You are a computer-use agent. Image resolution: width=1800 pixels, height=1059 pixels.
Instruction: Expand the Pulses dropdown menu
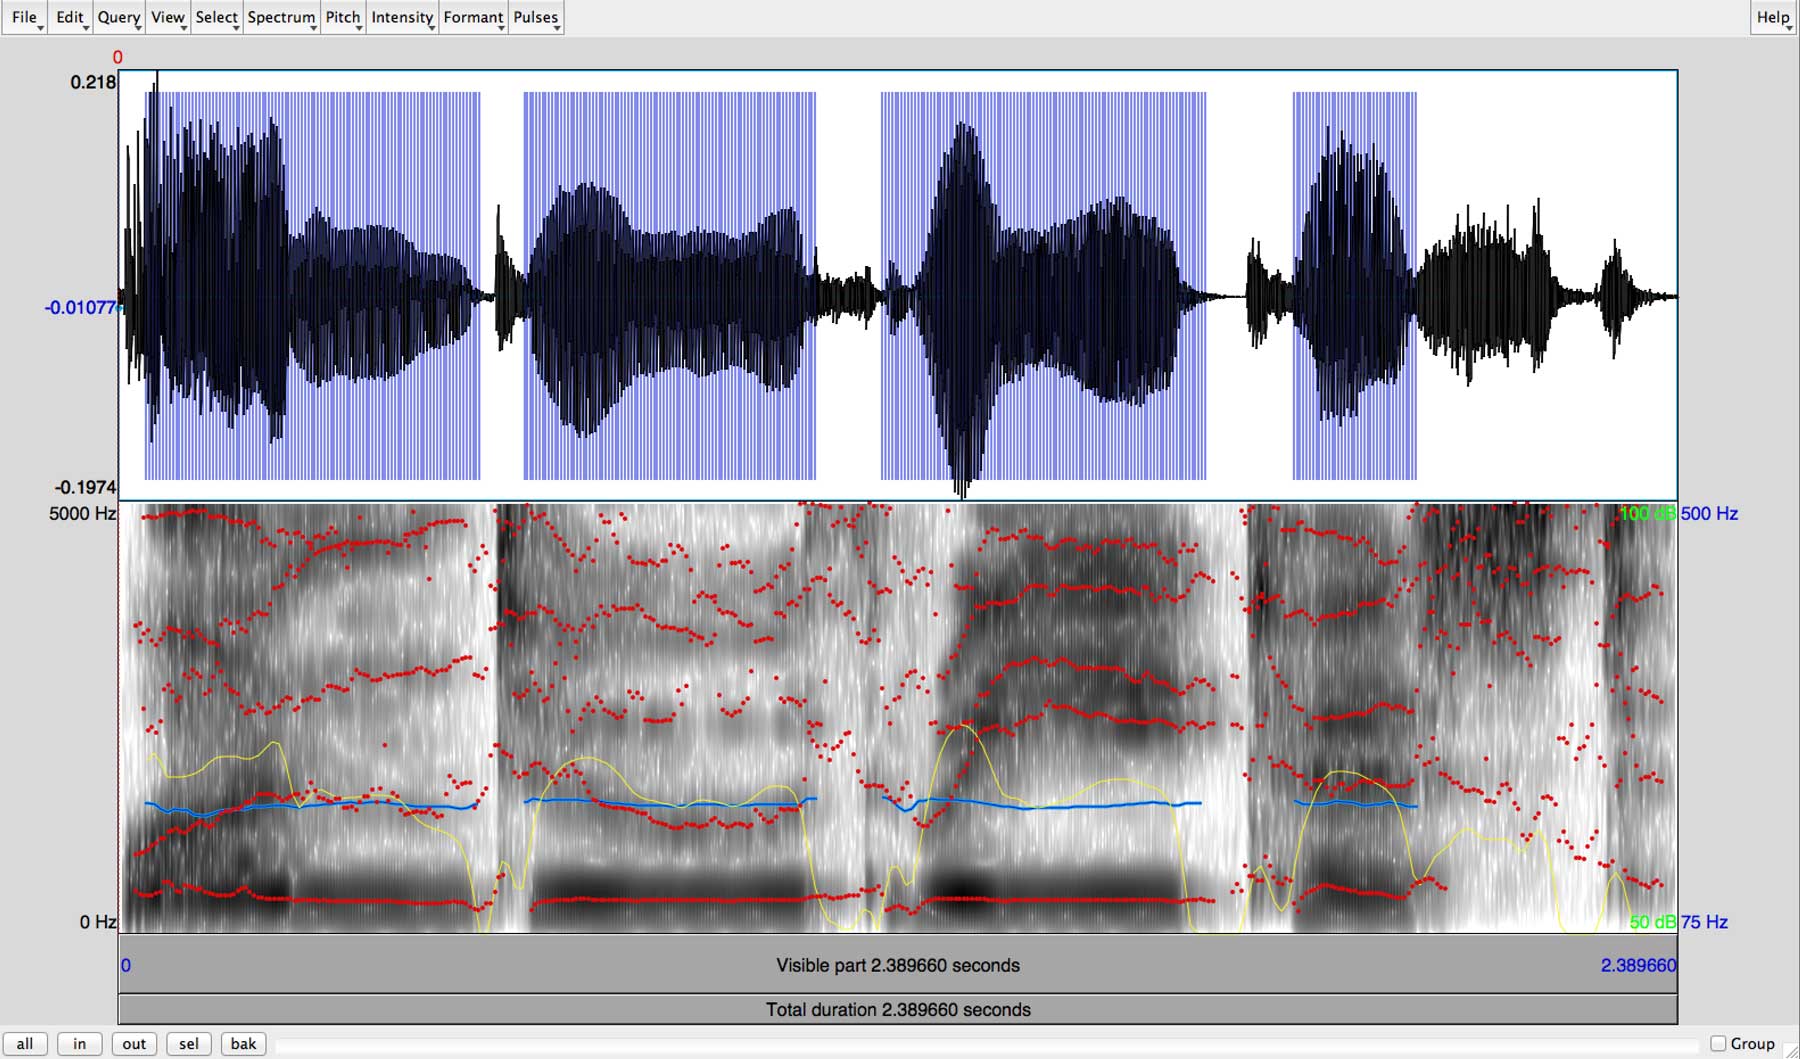click(536, 18)
